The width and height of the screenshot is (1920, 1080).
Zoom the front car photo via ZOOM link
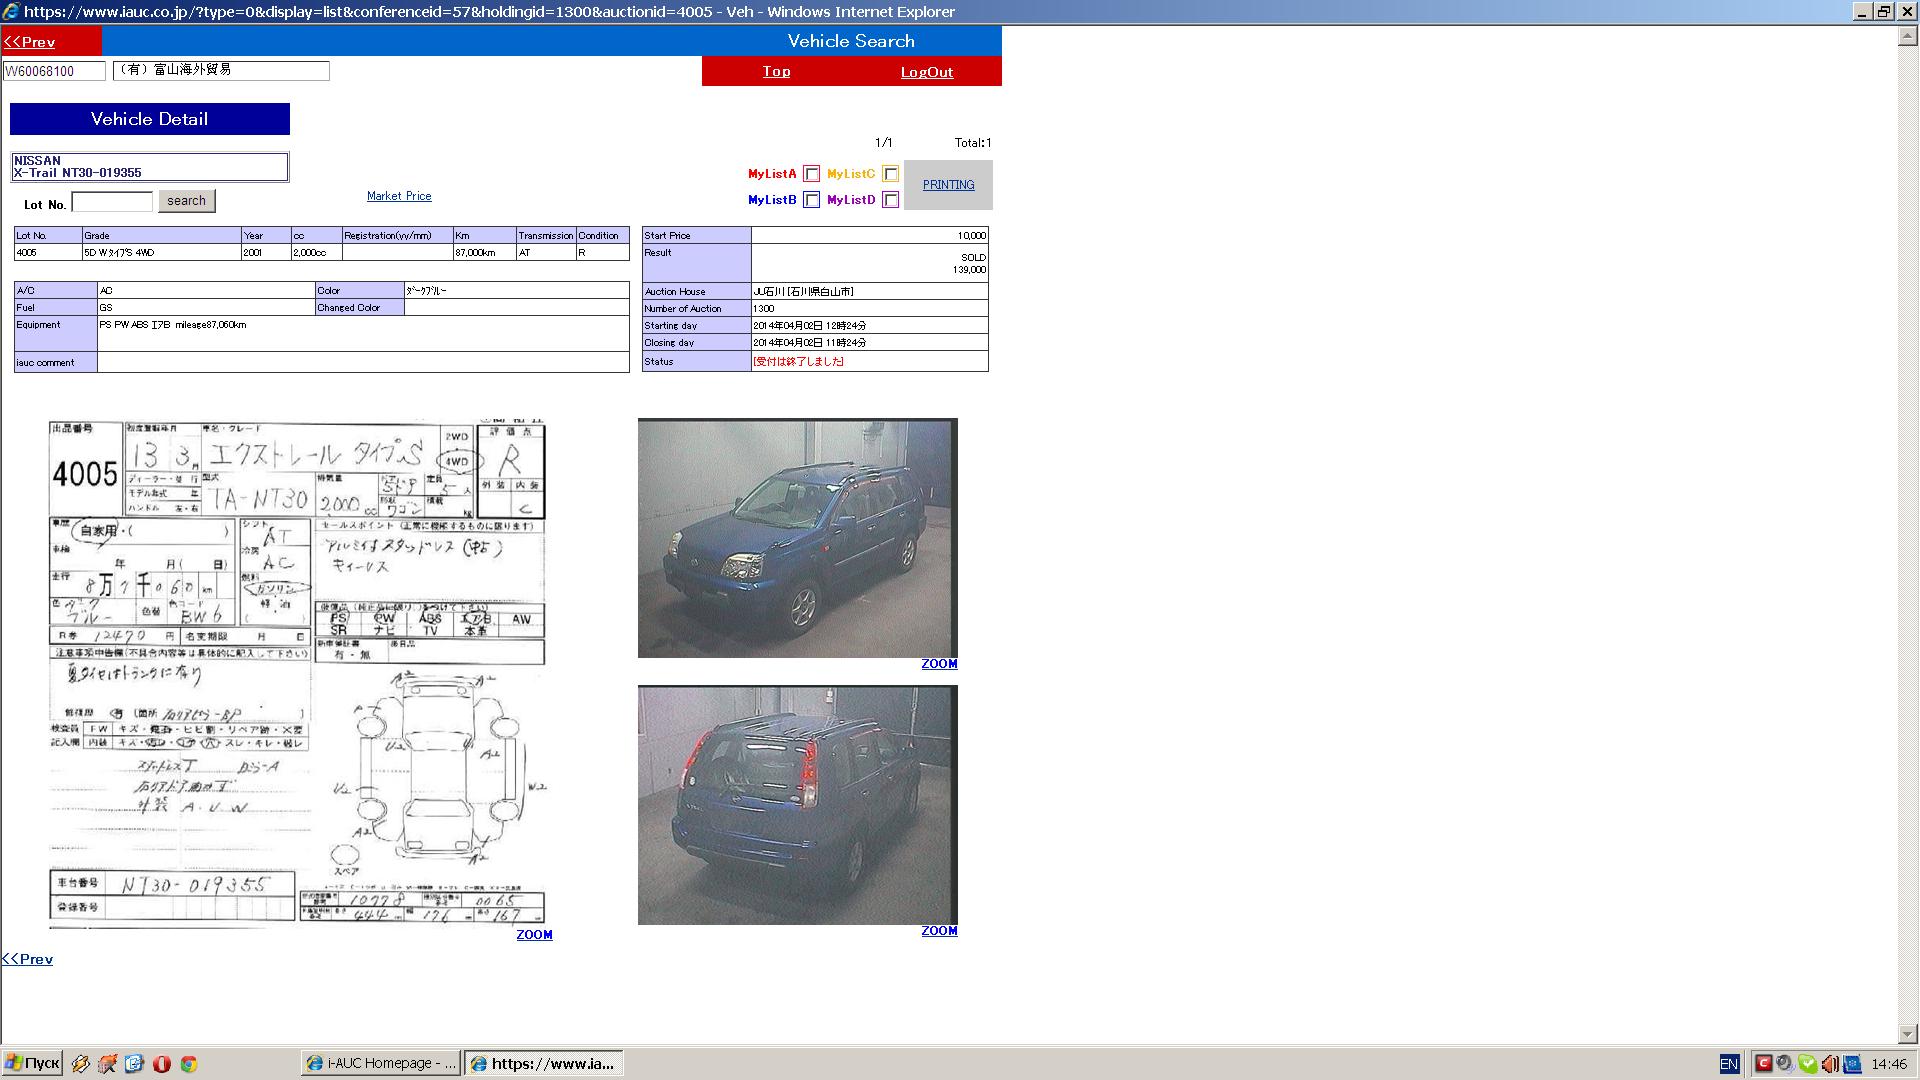(939, 664)
